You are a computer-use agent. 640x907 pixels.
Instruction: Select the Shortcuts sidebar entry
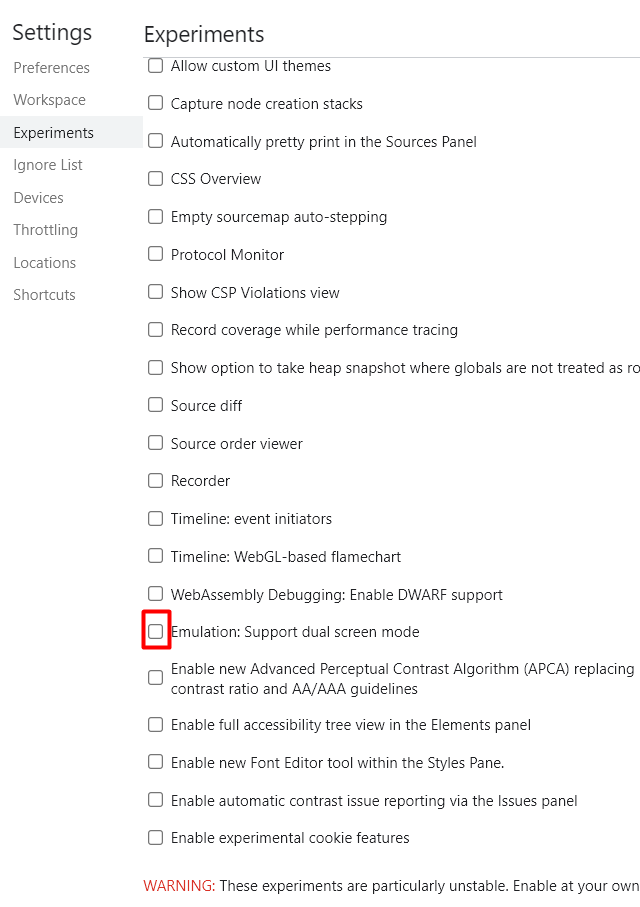tap(44, 294)
